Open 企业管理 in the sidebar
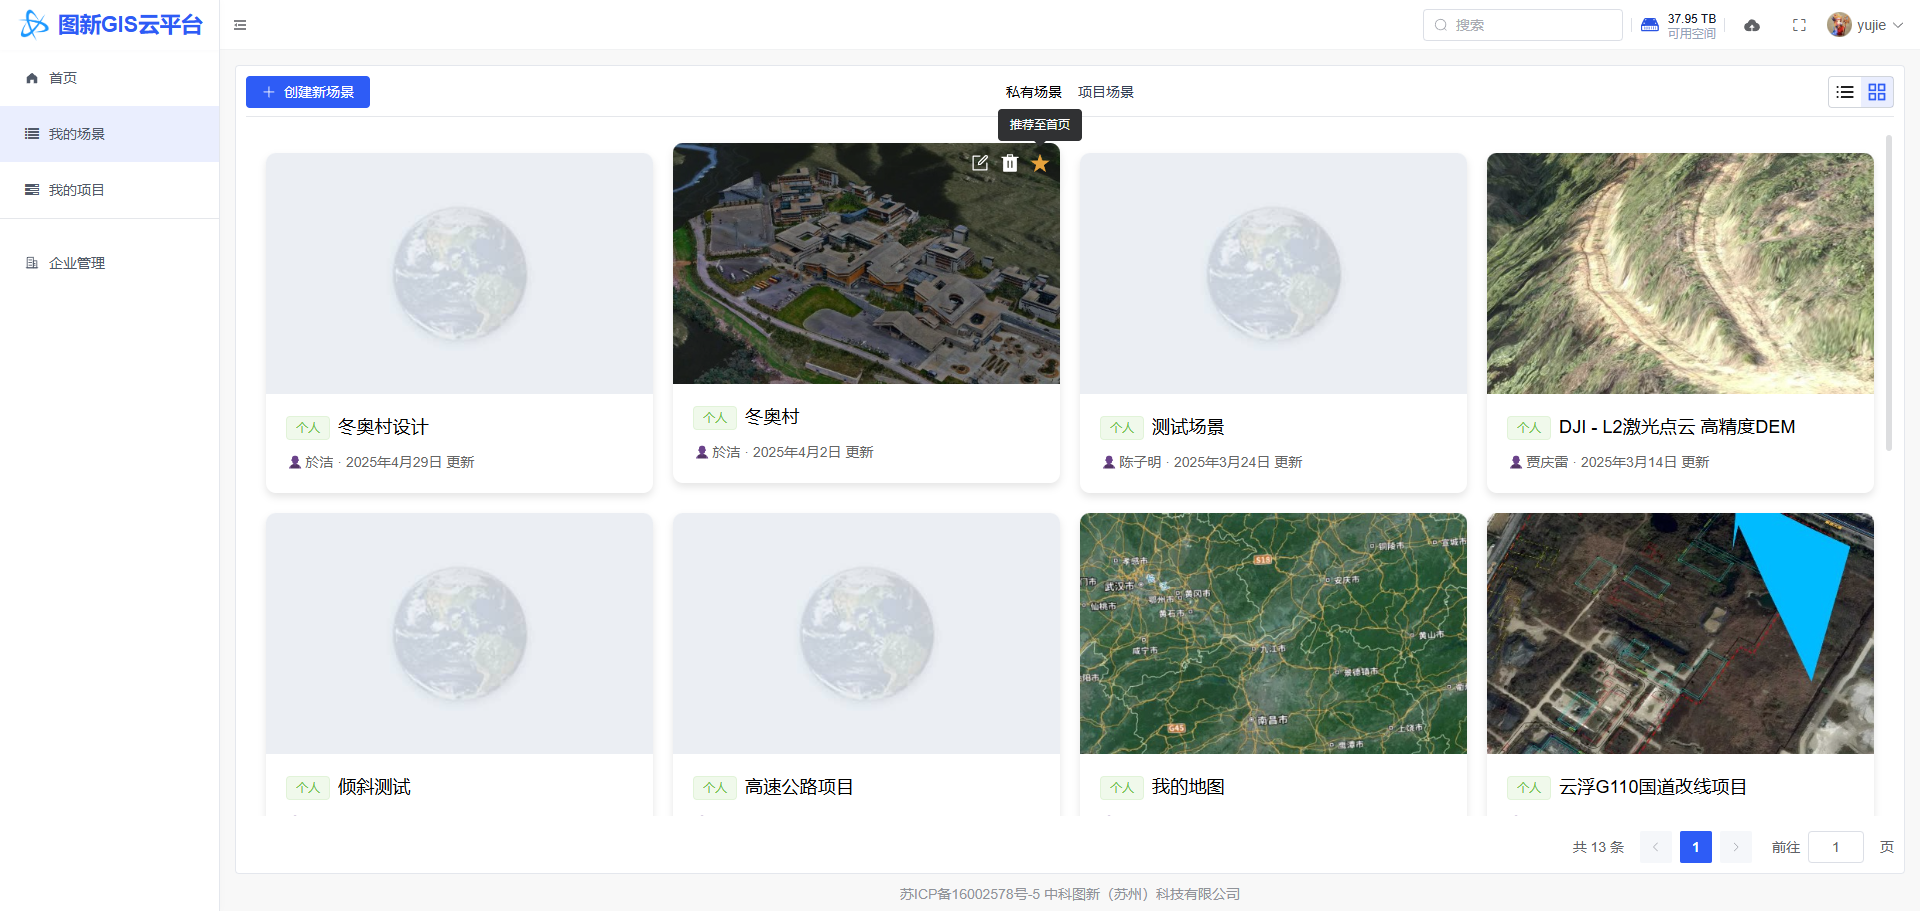1920x911 pixels. pyautogui.click(x=109, y=263)
